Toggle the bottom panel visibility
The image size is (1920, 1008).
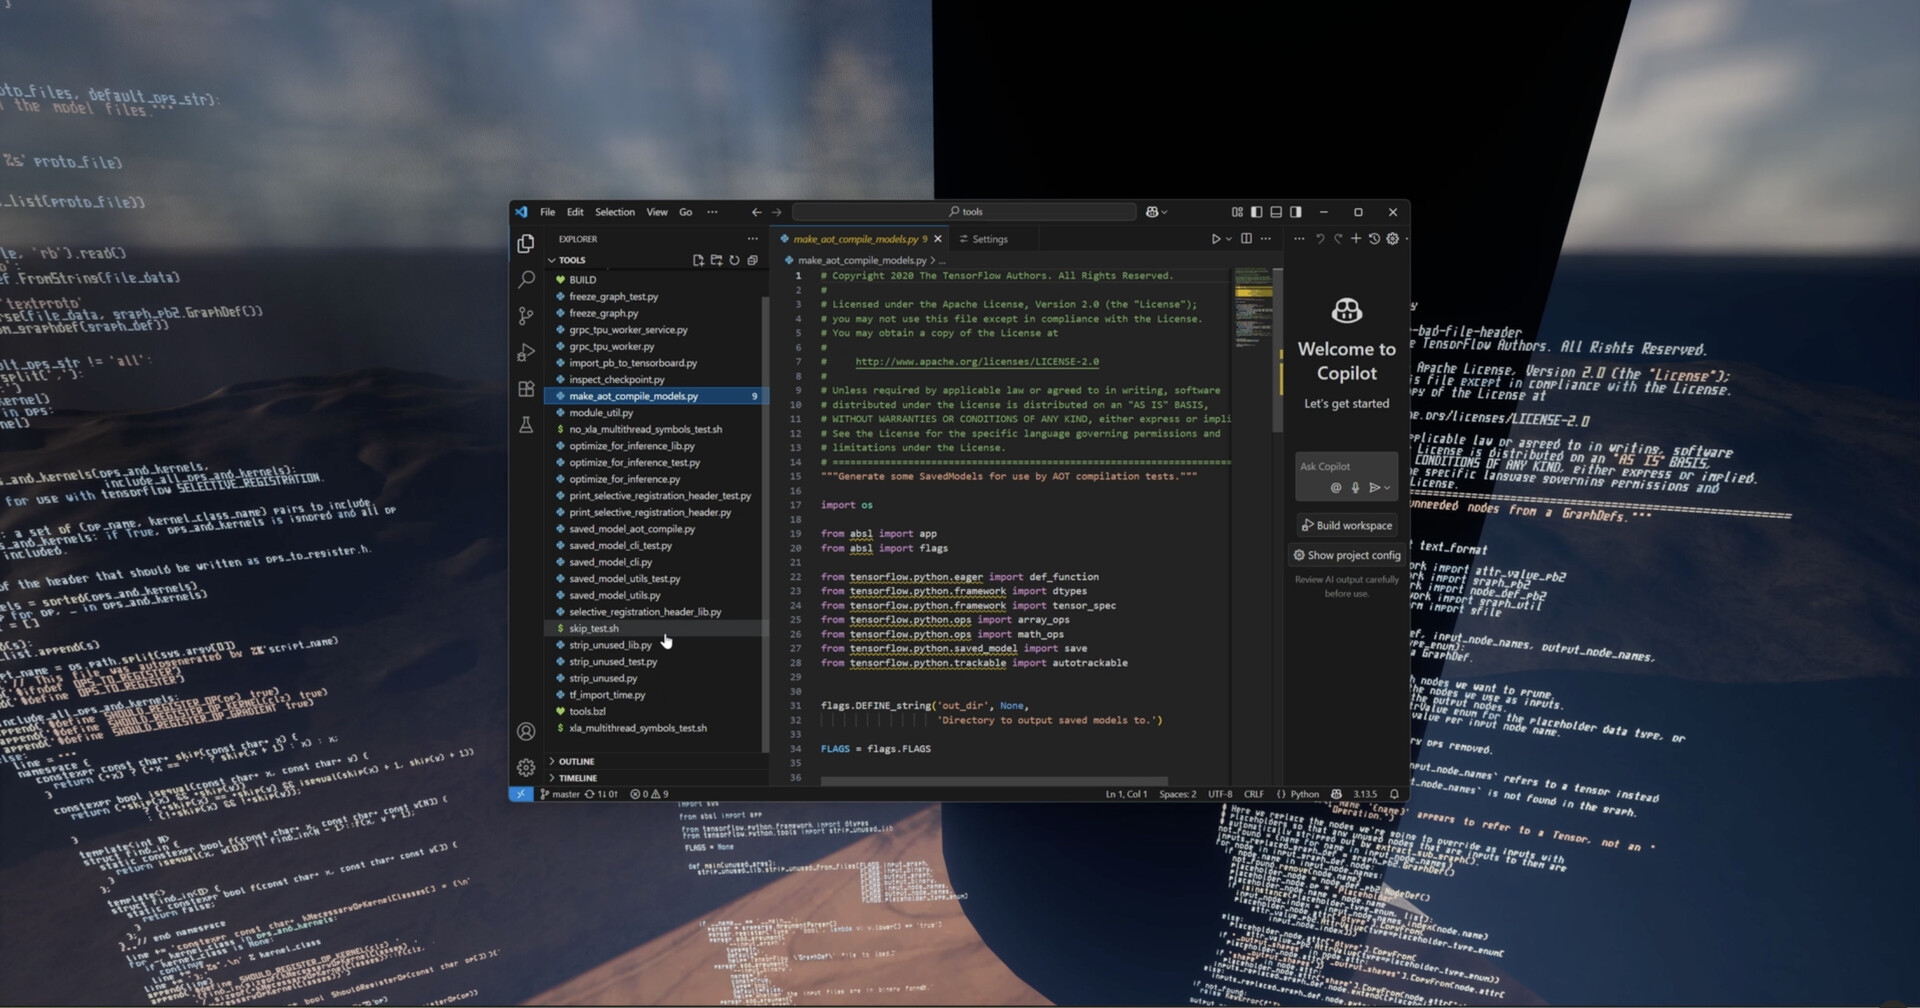[1276, 212]
